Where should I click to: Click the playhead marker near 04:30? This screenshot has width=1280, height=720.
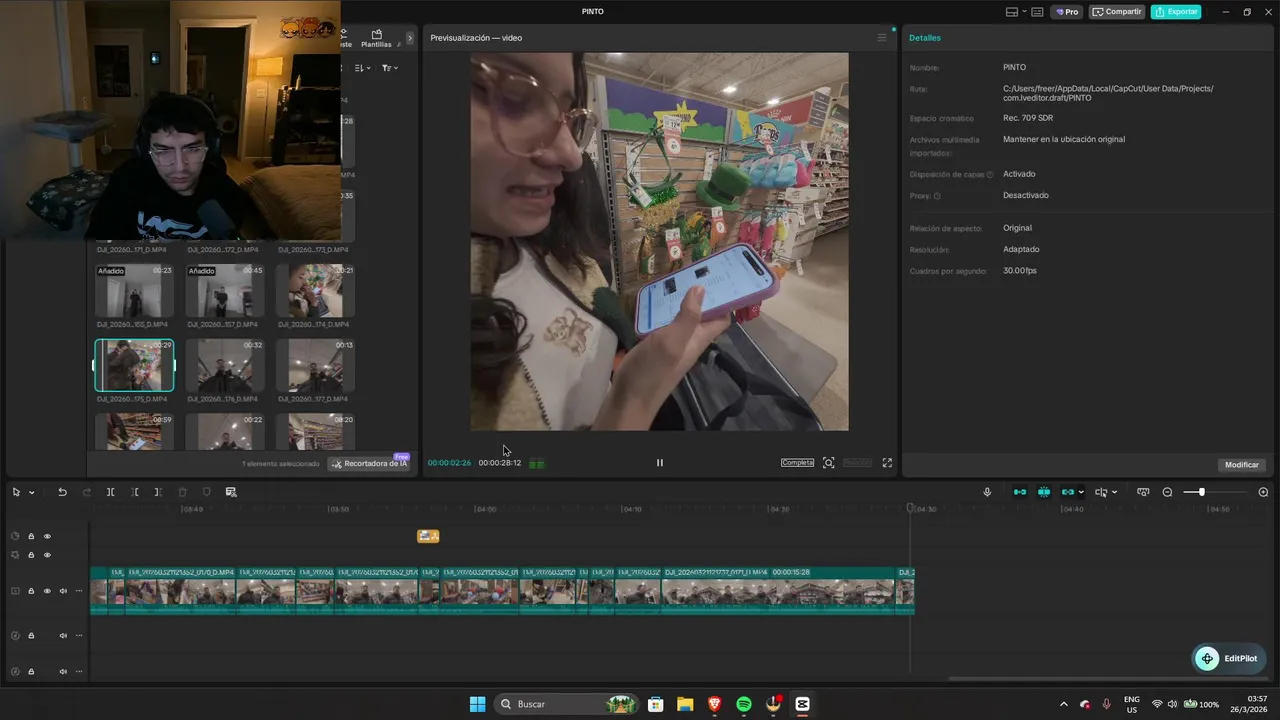click(910, 509)
